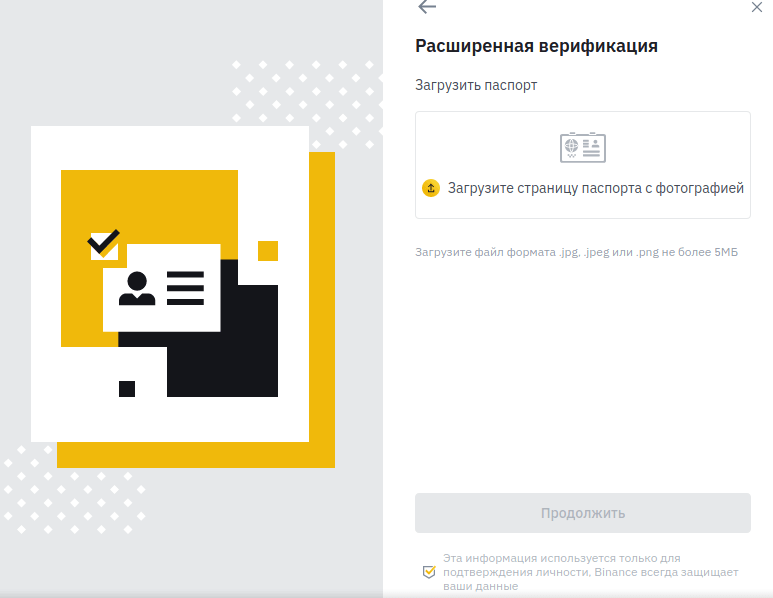Click the small black square in the illustration
Screen dimensions: 773x598
click(127, 388)
